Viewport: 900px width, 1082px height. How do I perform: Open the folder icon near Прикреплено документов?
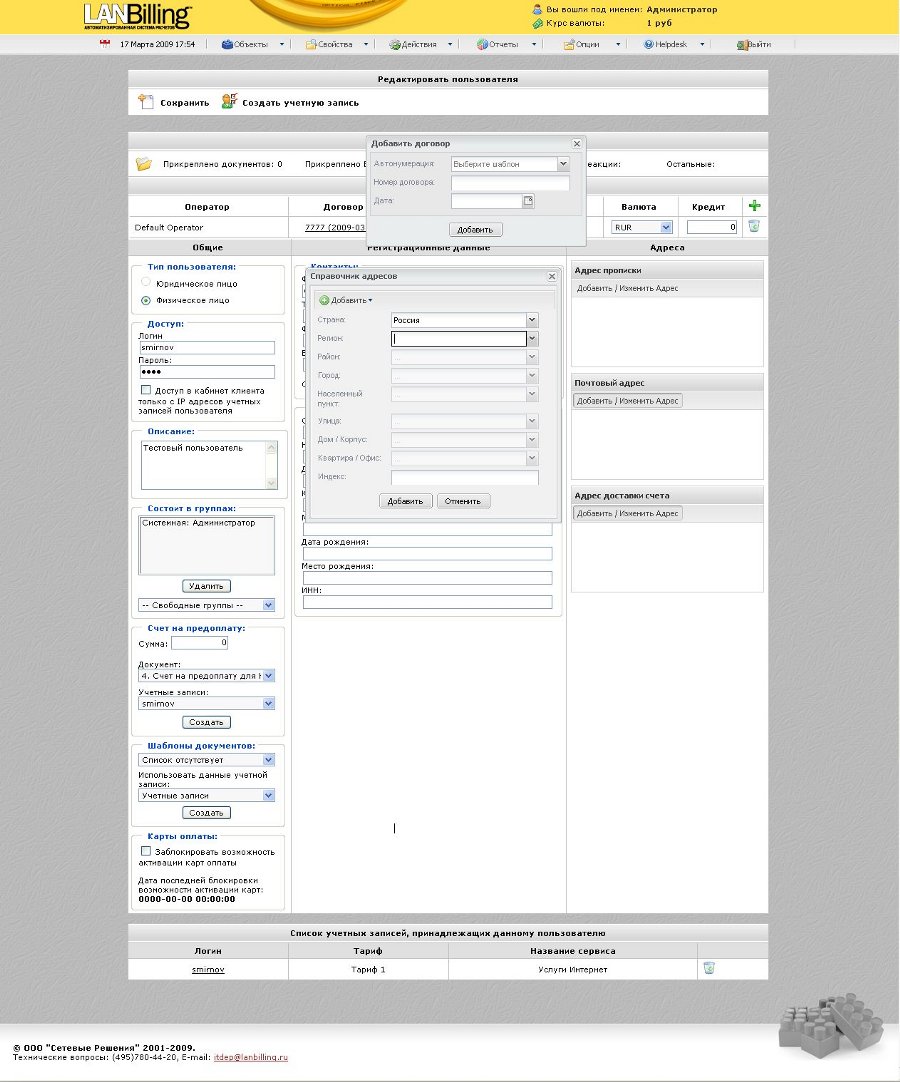[x=143, y=163]
